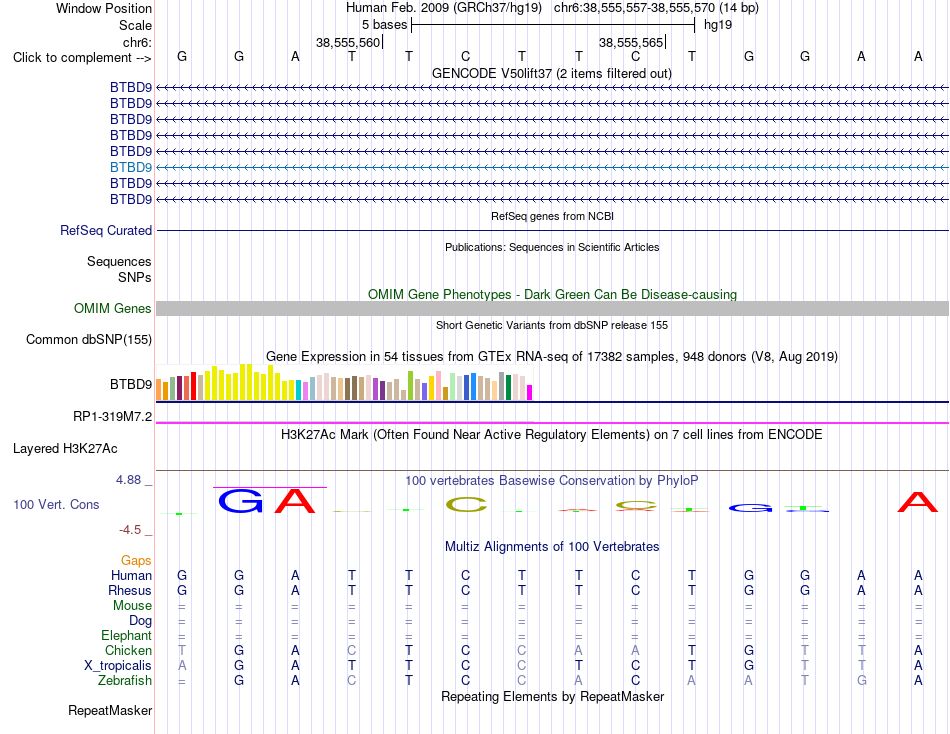Screen dimensions: 950x734
Task: Click 'Repeating Elements by RepeatMasker' track title
Action: [552, 696]
